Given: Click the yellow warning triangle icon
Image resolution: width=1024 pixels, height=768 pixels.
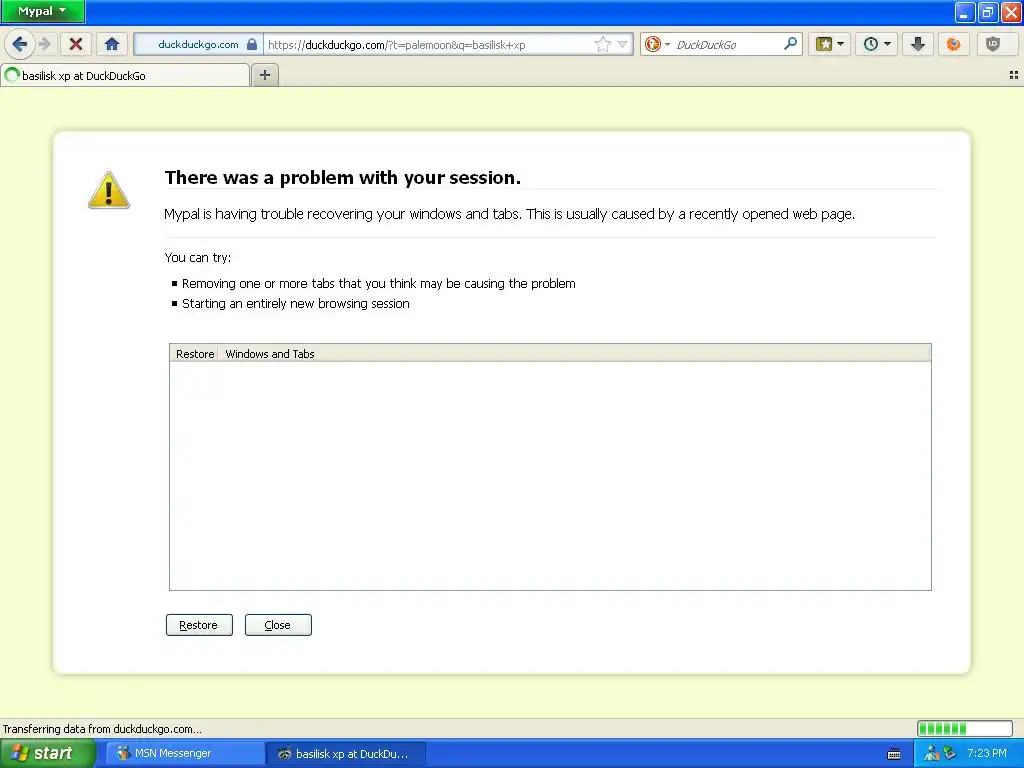Looking at the screenshot, I should click(x=109, y=190).
